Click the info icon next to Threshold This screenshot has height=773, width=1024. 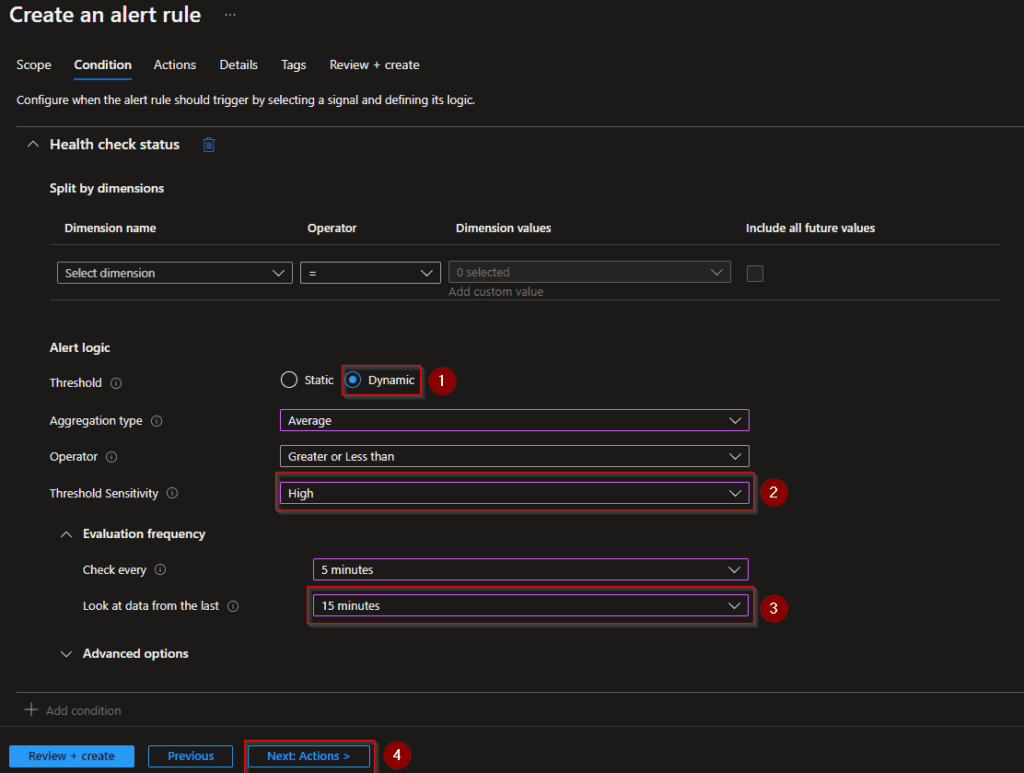(116, 383)
